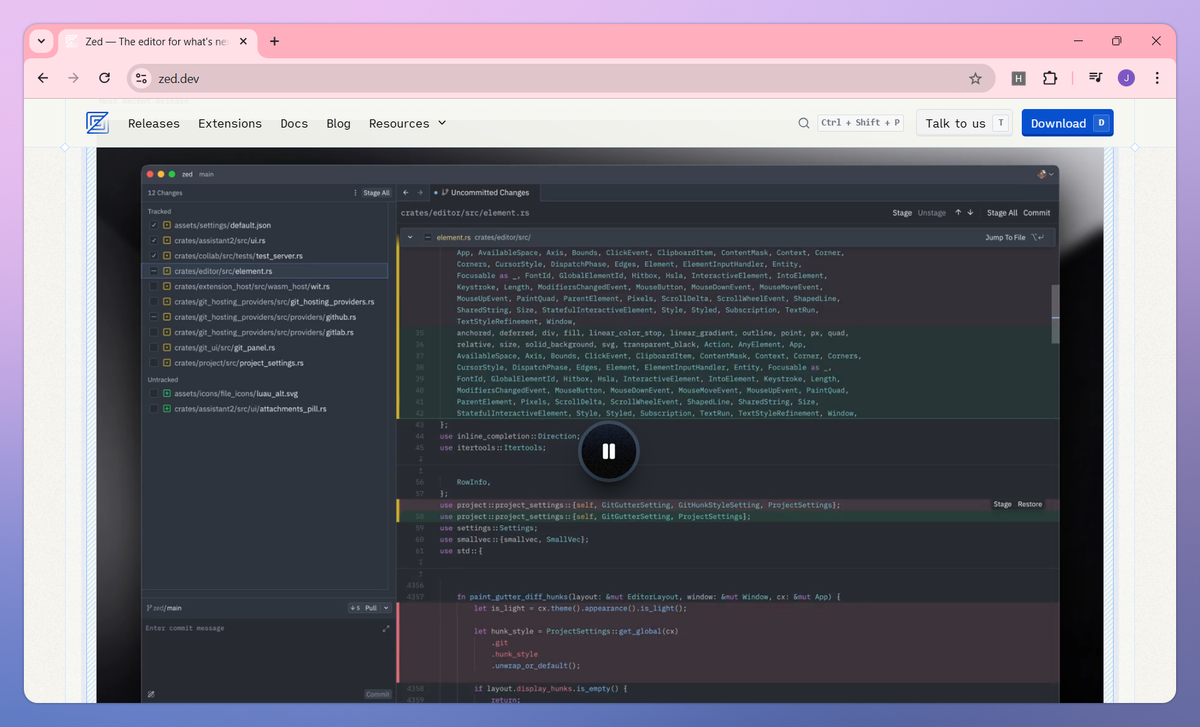Navigate to the Blog
The width and height of the screenshot is (1200, 727).
338,123
